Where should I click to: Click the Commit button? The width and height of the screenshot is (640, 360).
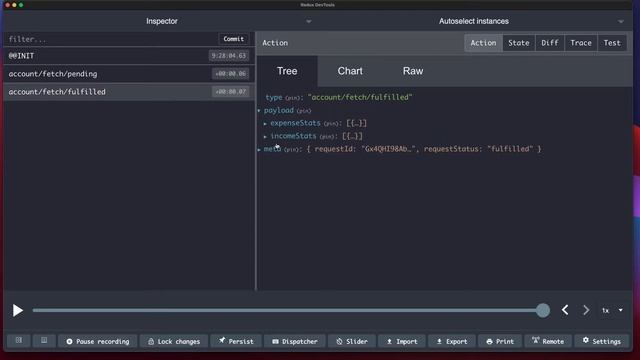233,39
